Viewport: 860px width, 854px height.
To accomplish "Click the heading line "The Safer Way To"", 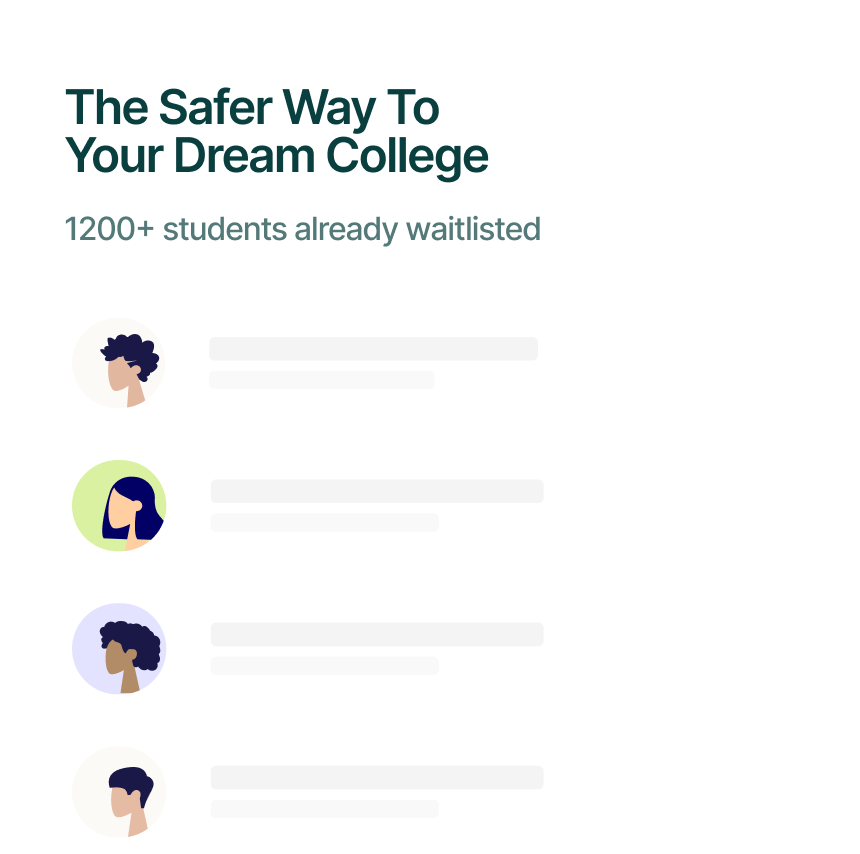I will pos(252,108).
